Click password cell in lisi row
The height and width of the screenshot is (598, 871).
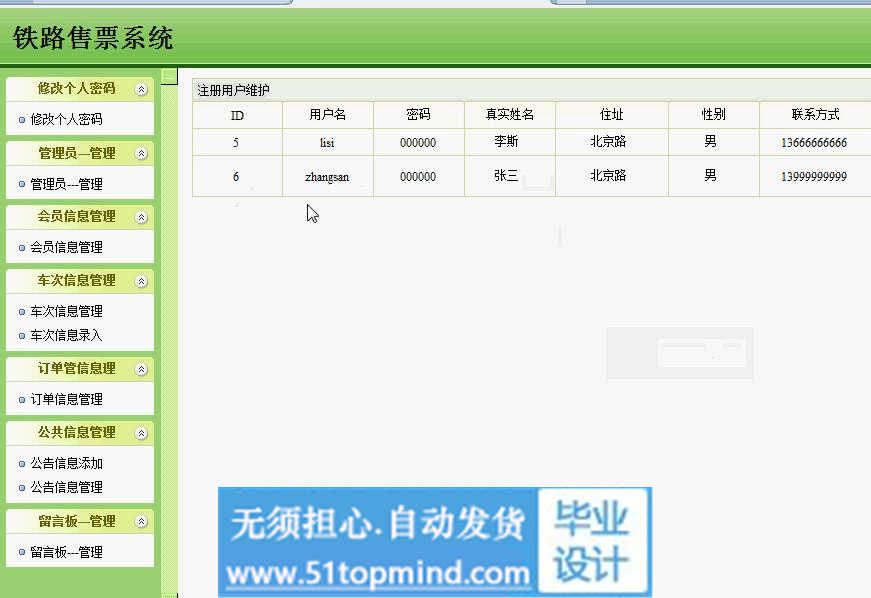(418, 143)
